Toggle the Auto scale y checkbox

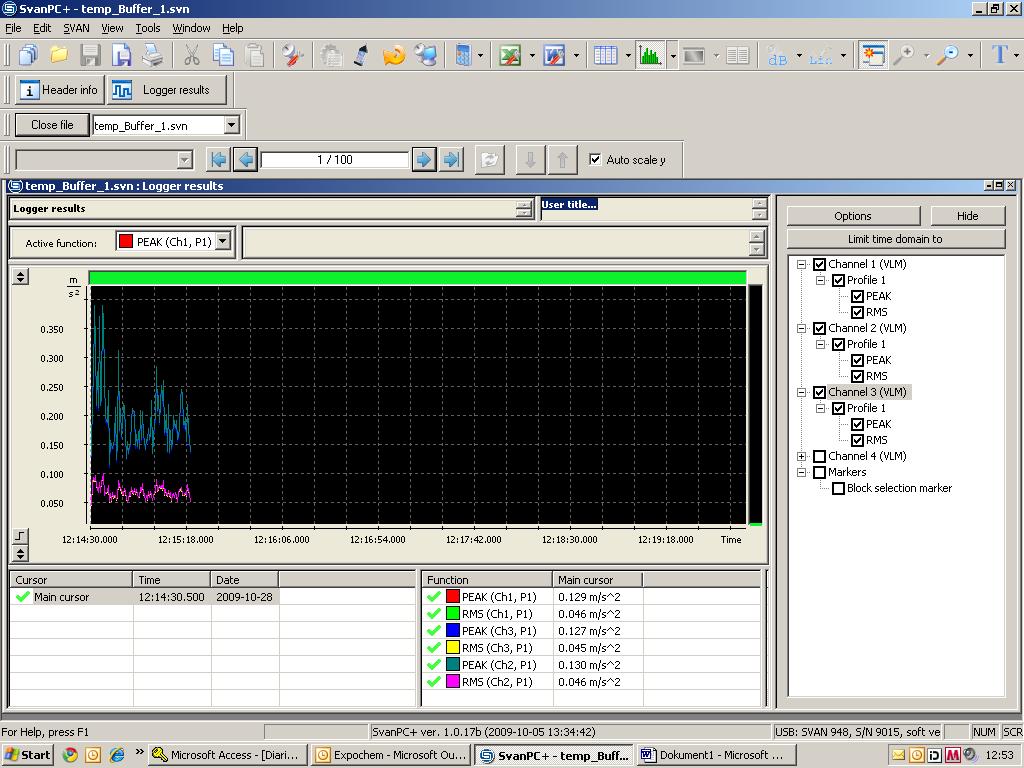coord(595,159)
